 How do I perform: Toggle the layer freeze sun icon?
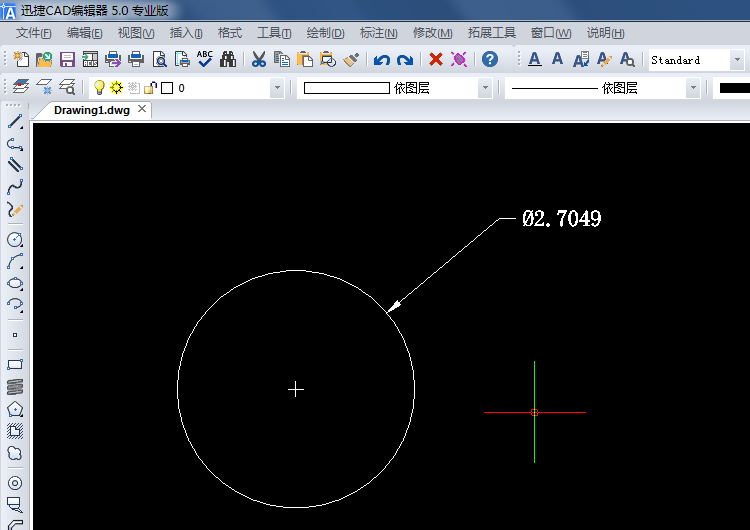click(x=116, y=88)
